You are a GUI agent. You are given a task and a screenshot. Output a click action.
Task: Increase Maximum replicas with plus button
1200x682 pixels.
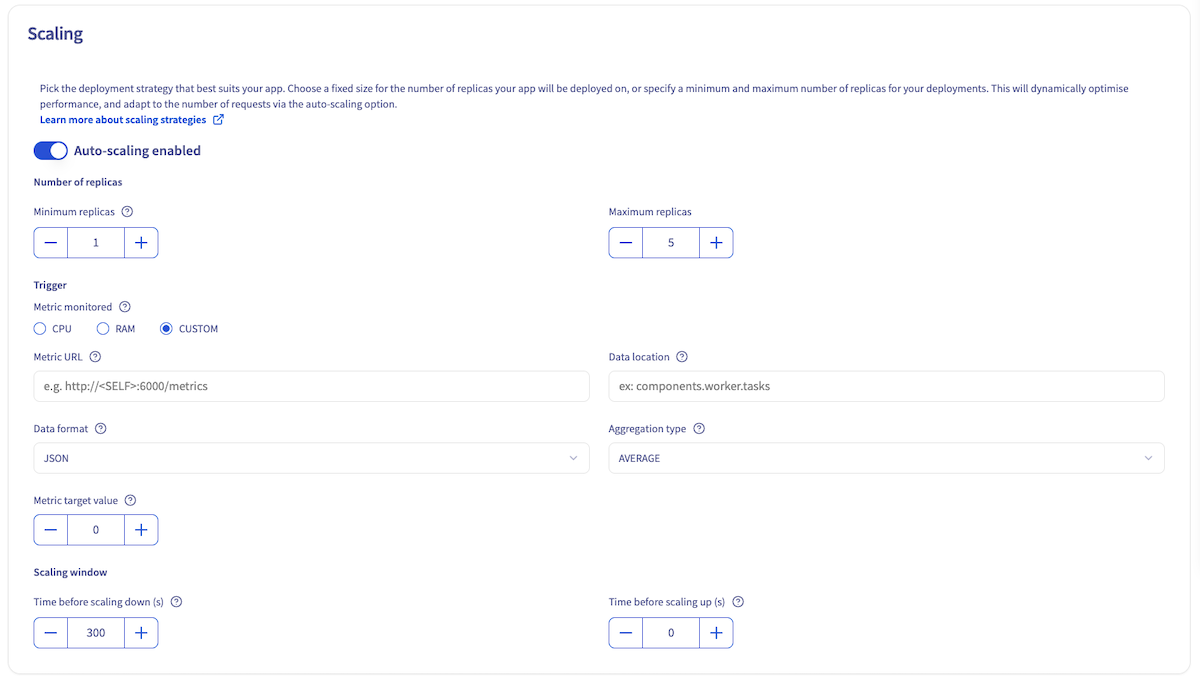[716, 242]
